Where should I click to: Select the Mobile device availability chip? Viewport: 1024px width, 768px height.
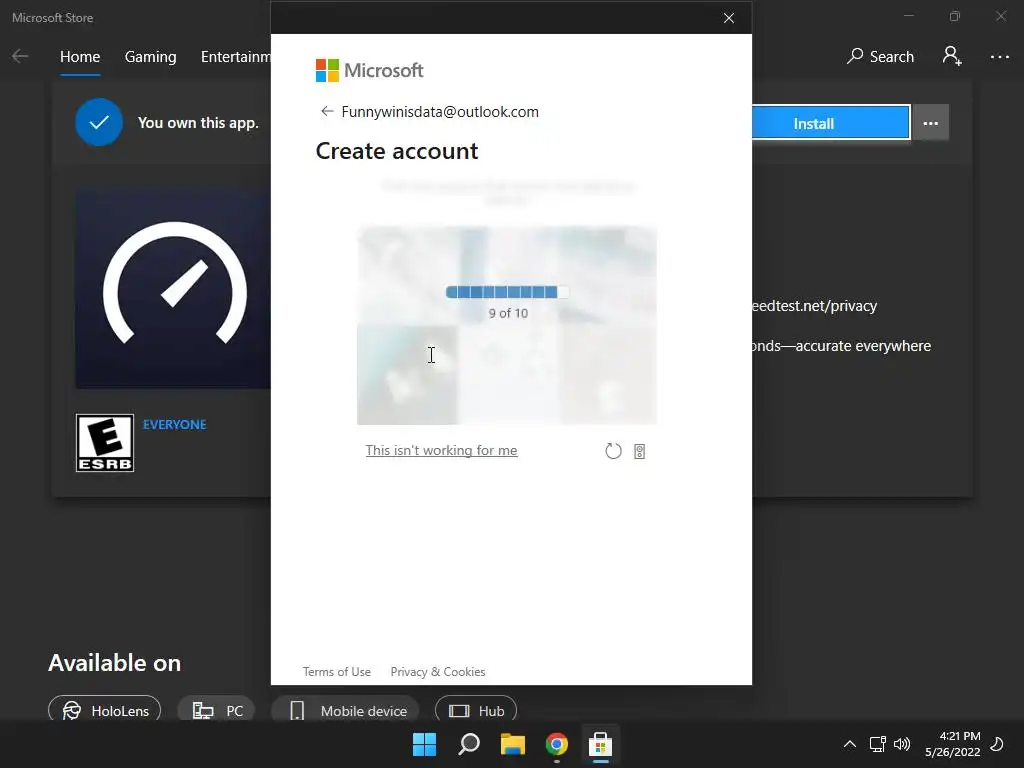pos(345,710)
